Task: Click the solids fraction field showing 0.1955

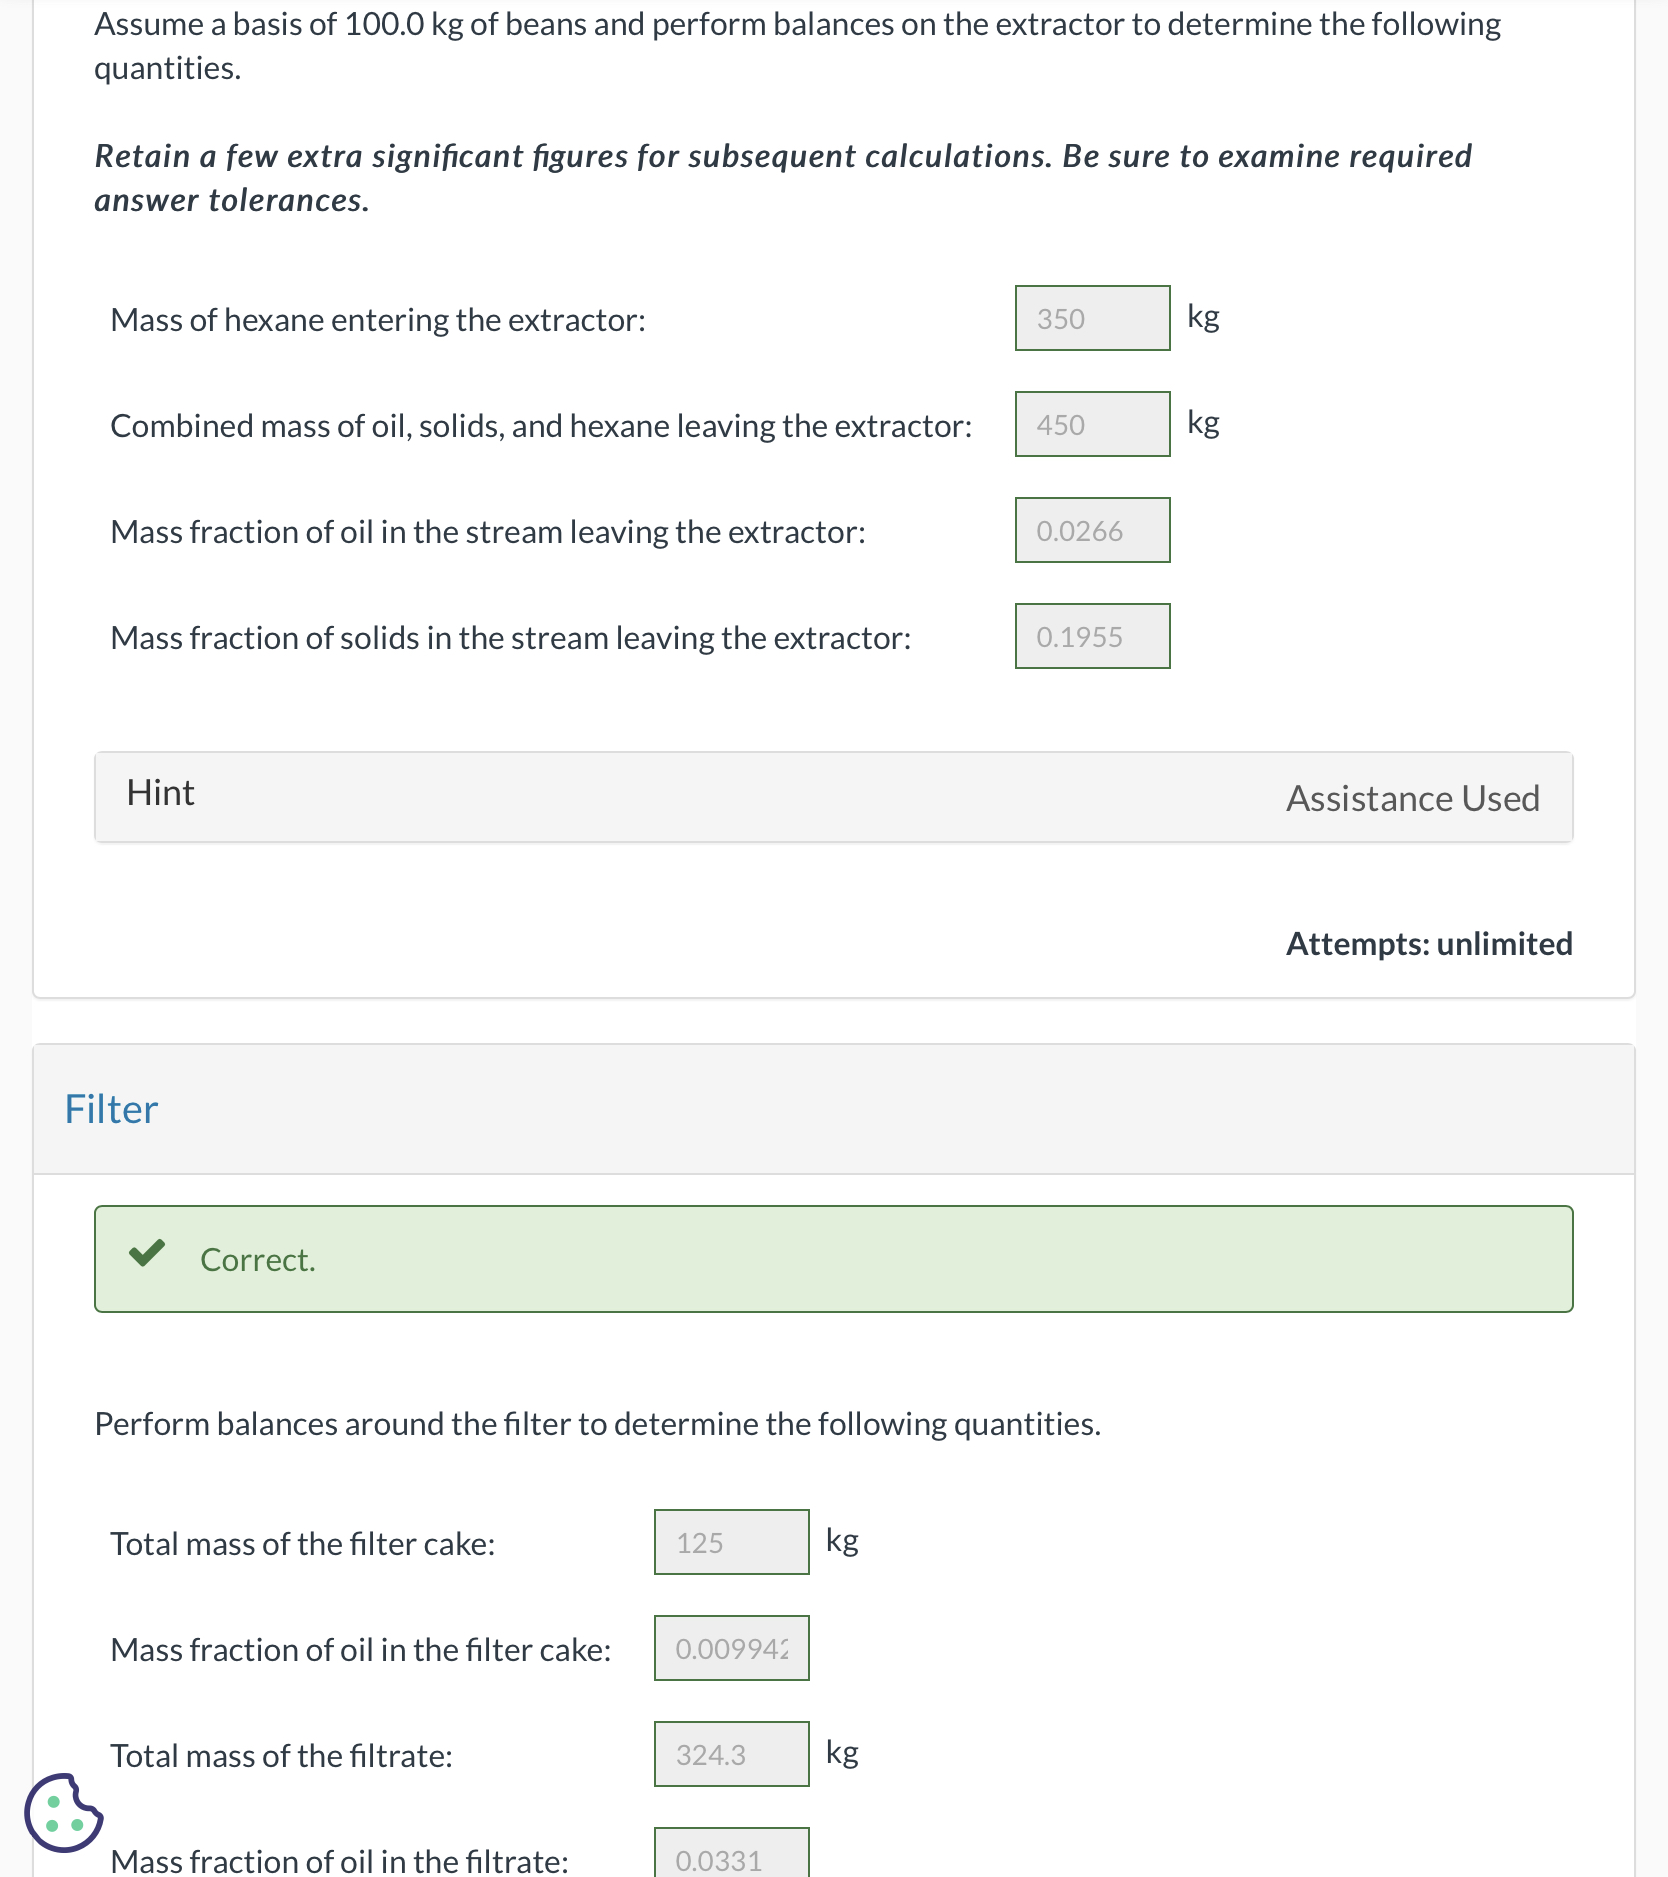Action: pos(1092,637)
